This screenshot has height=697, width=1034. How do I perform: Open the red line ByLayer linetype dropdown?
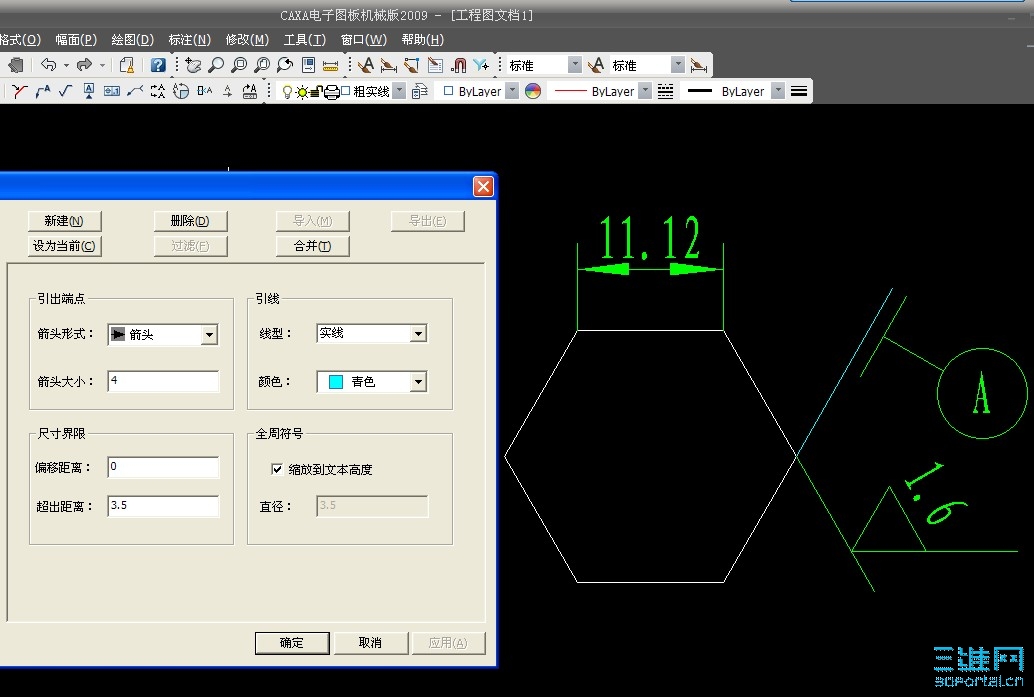click(646, 91)
